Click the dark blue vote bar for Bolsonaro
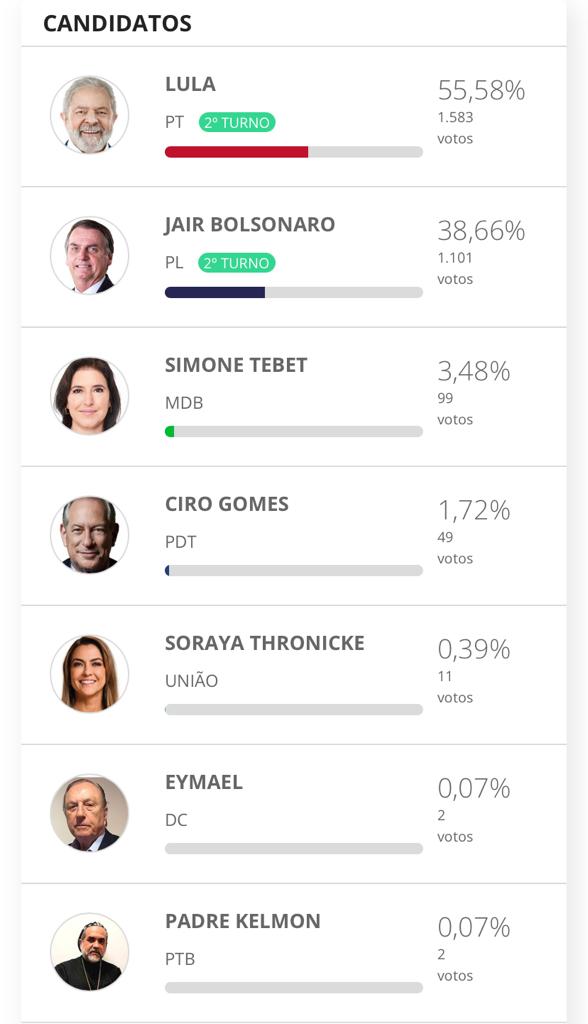Image resolution: width=588 pixels, height=1024 pixels. pyautogui.click(x=215, y=293)
